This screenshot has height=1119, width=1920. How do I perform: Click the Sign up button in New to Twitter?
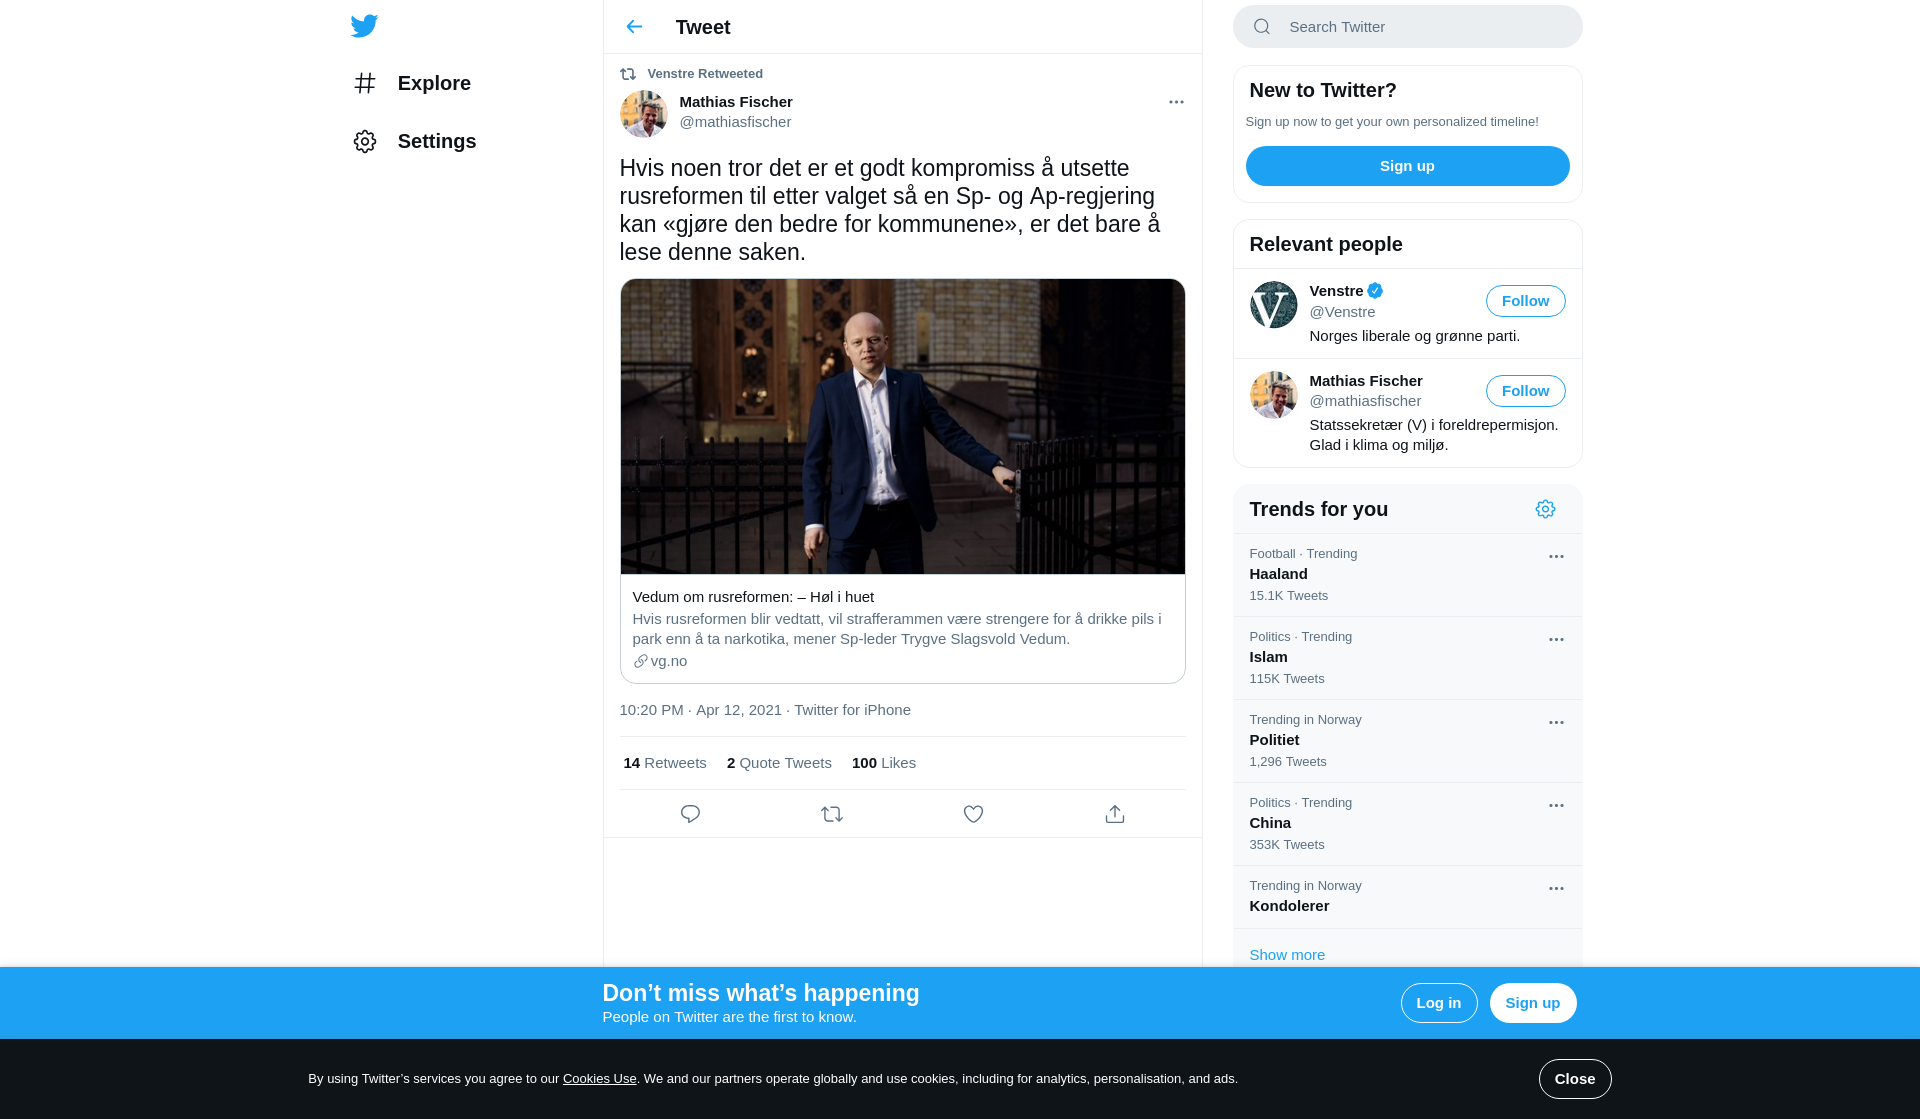(1407, 166)
